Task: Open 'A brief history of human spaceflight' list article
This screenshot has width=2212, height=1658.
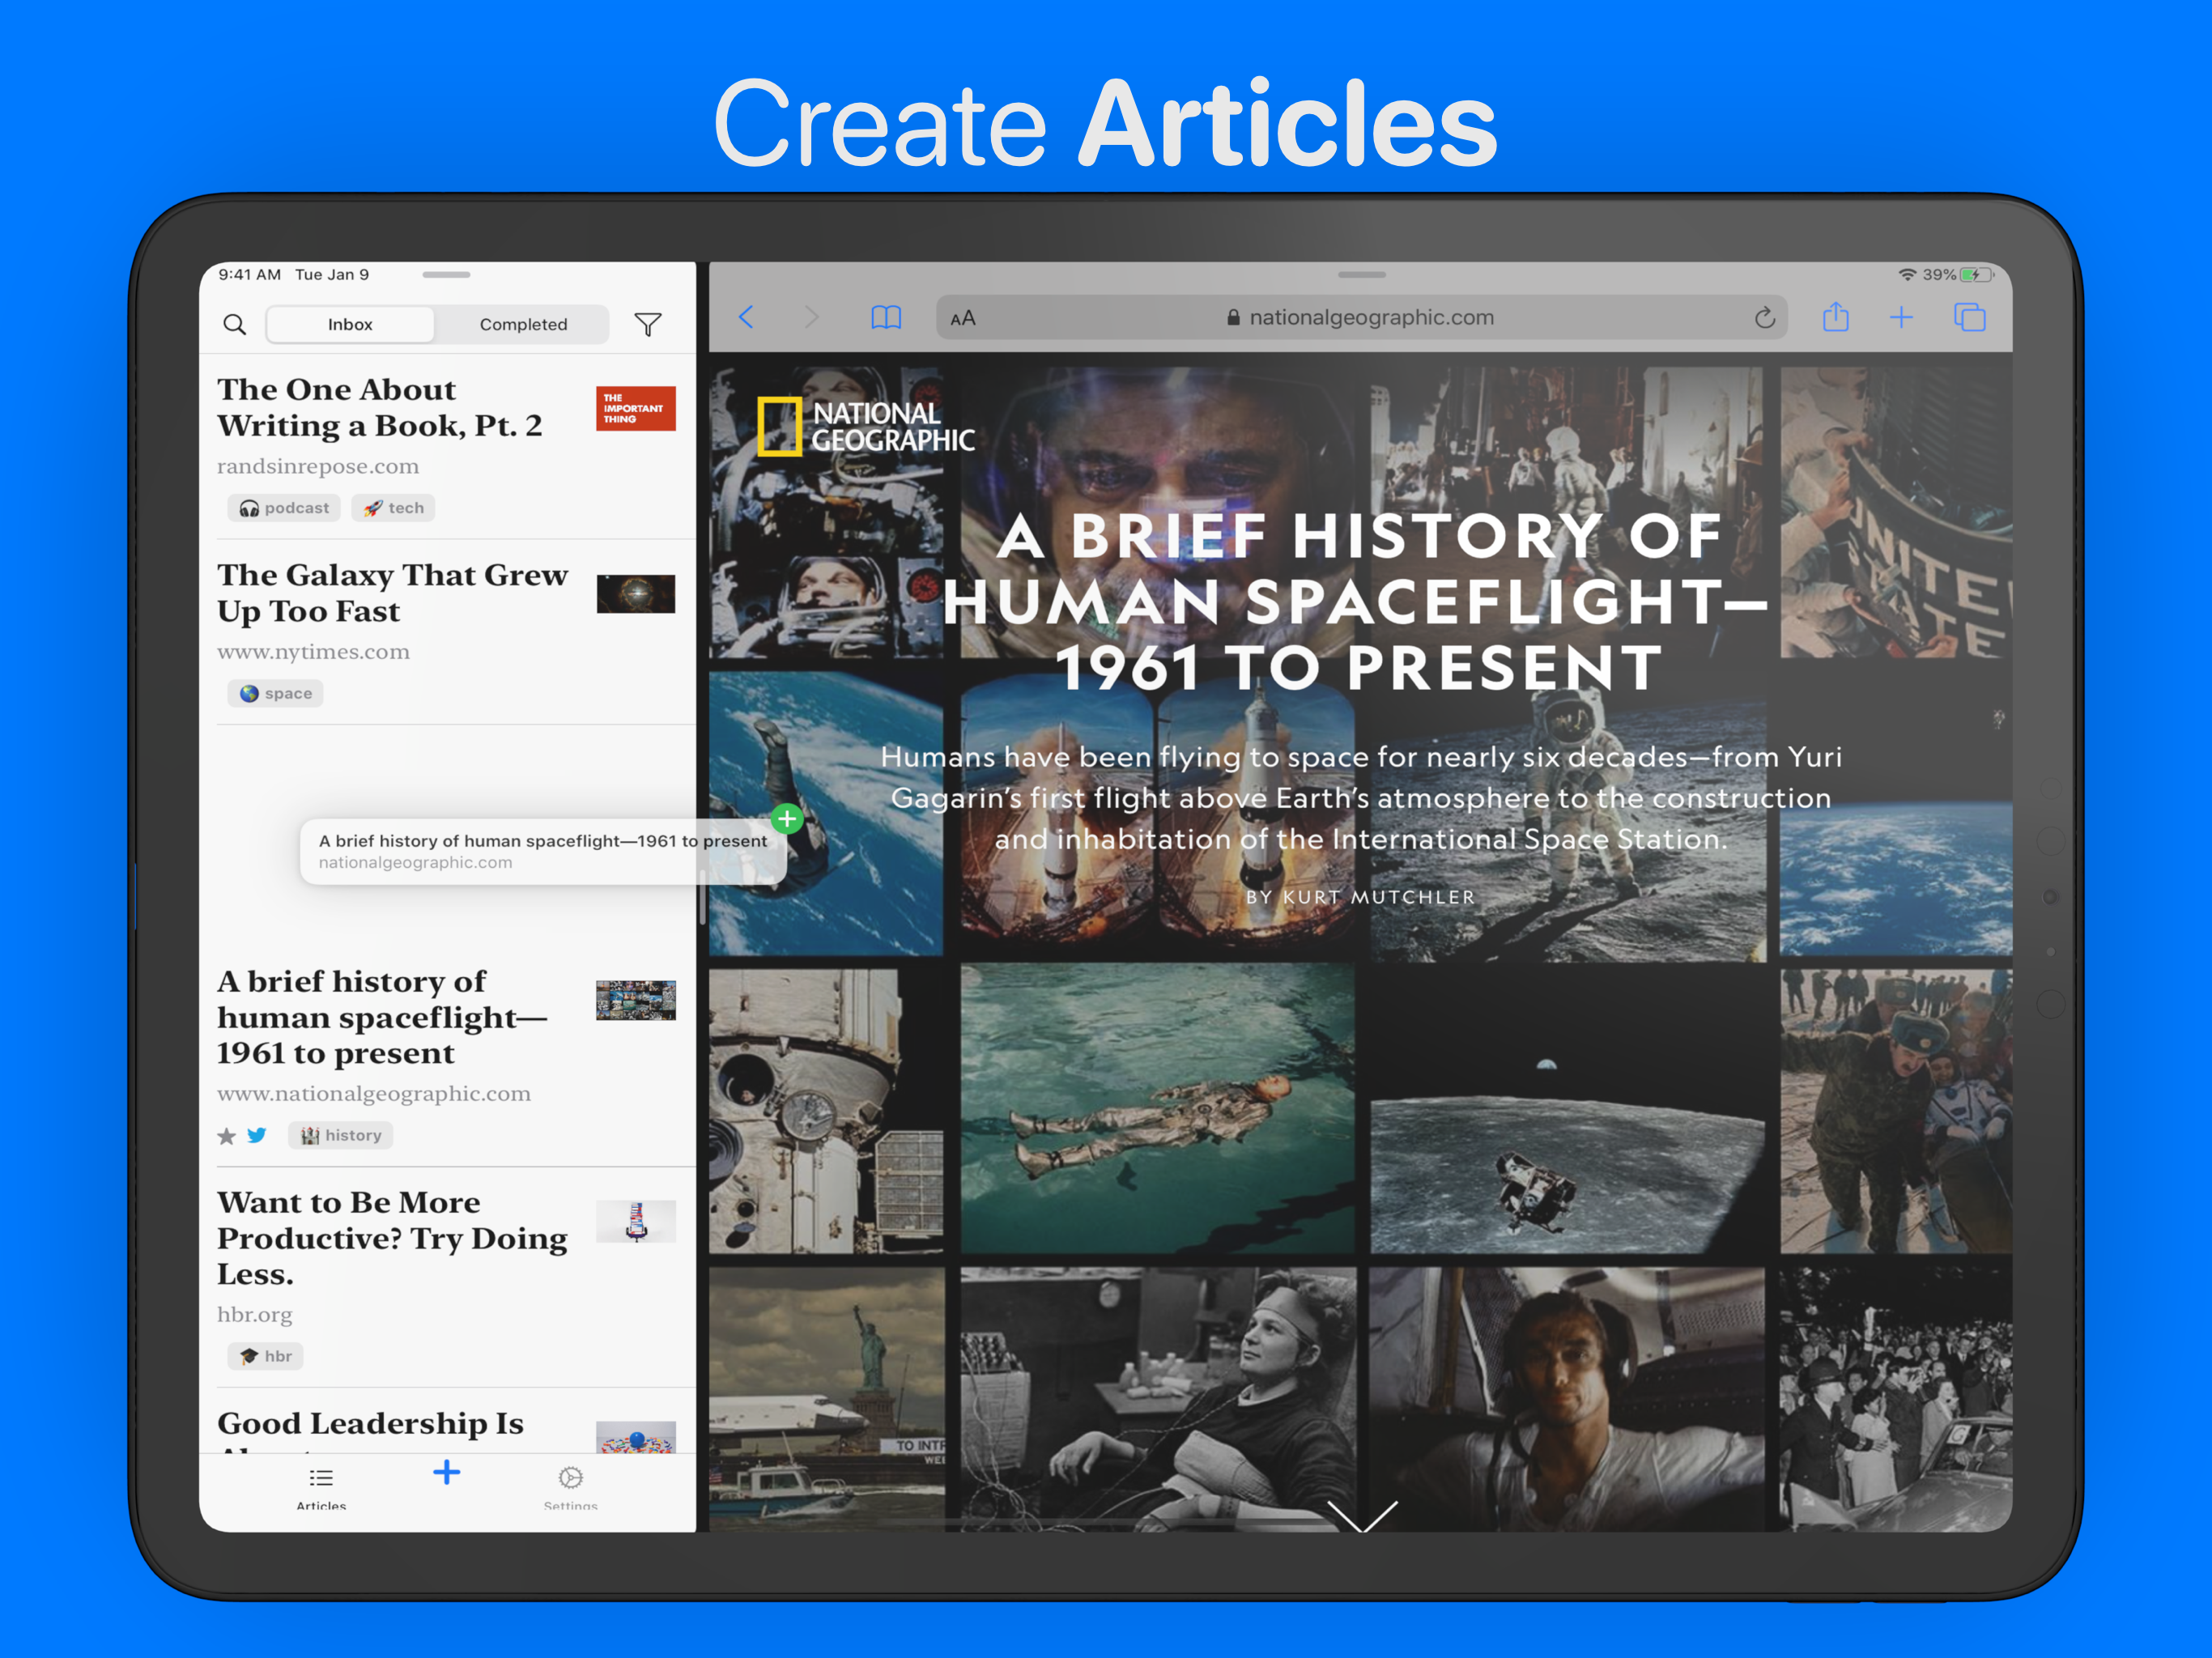Action: (446, 1056)
